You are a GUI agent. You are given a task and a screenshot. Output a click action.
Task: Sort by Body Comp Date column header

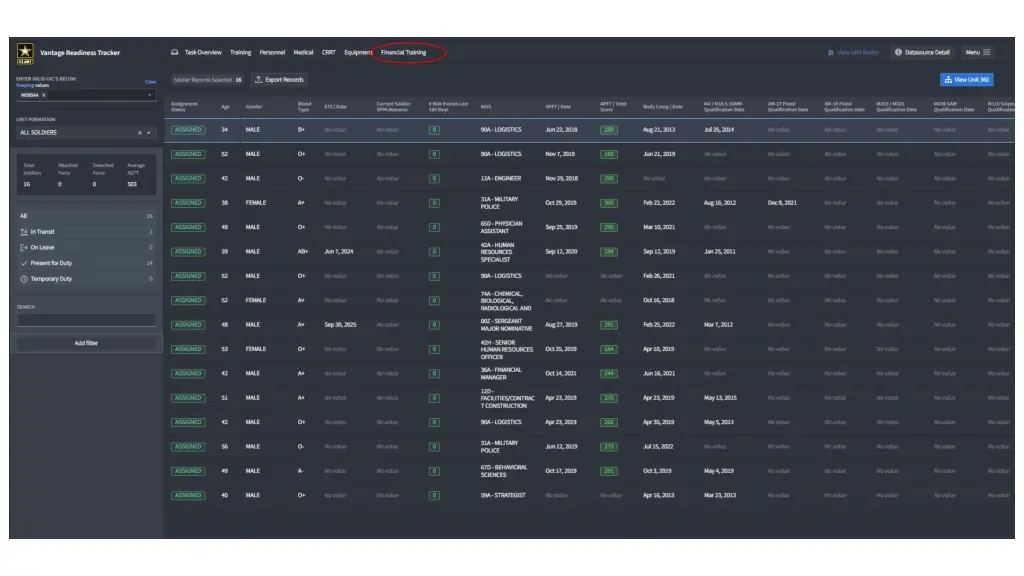tap(663, 106)
